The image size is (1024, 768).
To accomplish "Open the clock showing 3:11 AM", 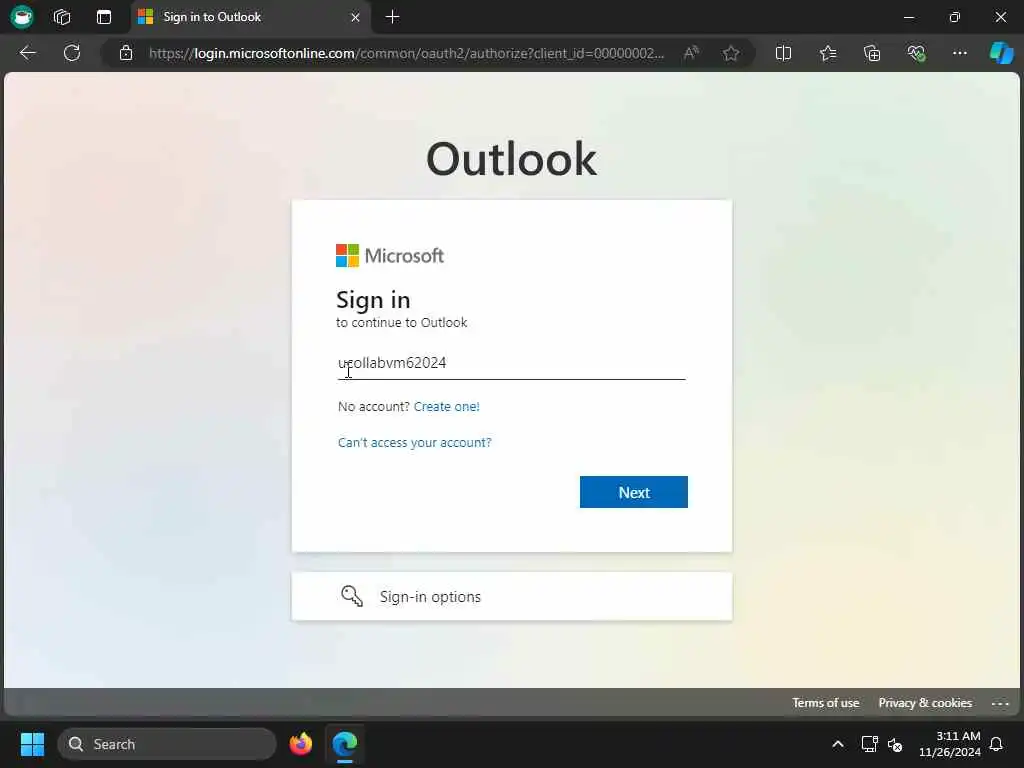I will [x=950, y=744].
